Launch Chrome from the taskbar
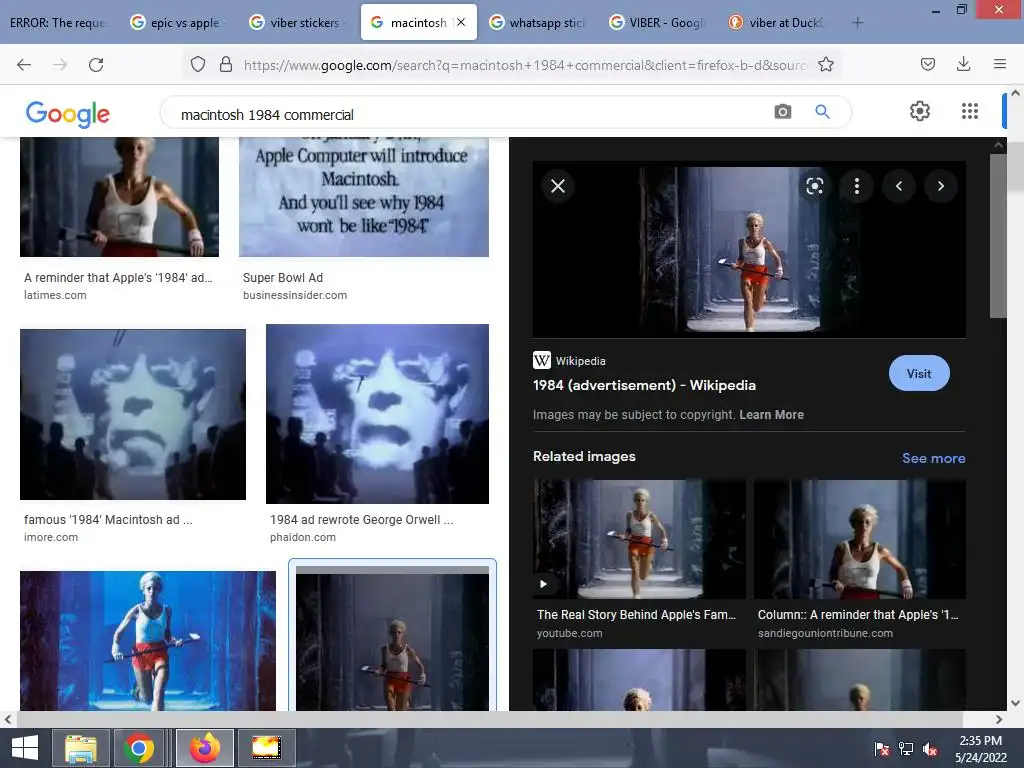 [138, 748]
